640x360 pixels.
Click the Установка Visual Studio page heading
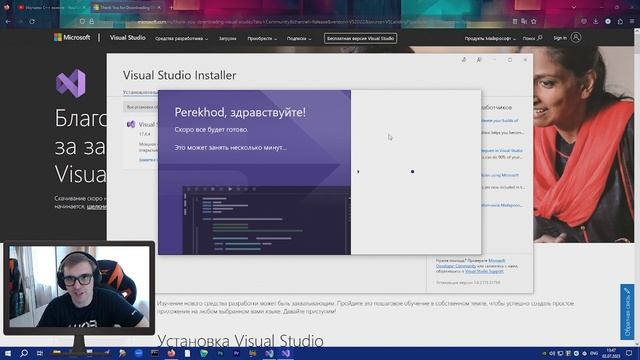tap(240, 341)
